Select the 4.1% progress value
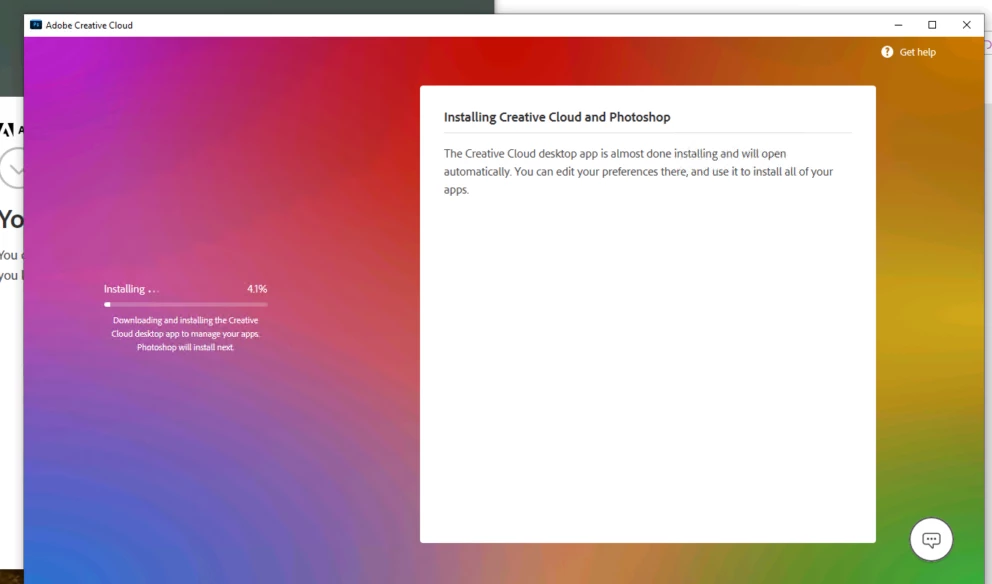This screenshot has height=584, width=992. pyautogui.click(x=257, y=289)
